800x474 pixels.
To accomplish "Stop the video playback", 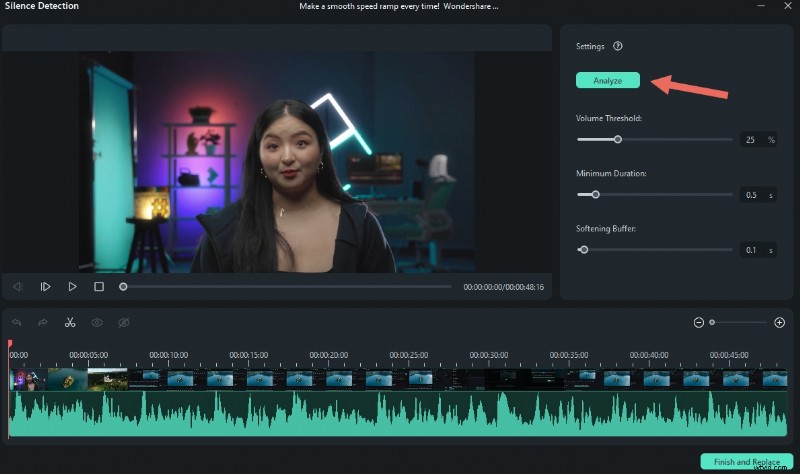I will point(99,287).
